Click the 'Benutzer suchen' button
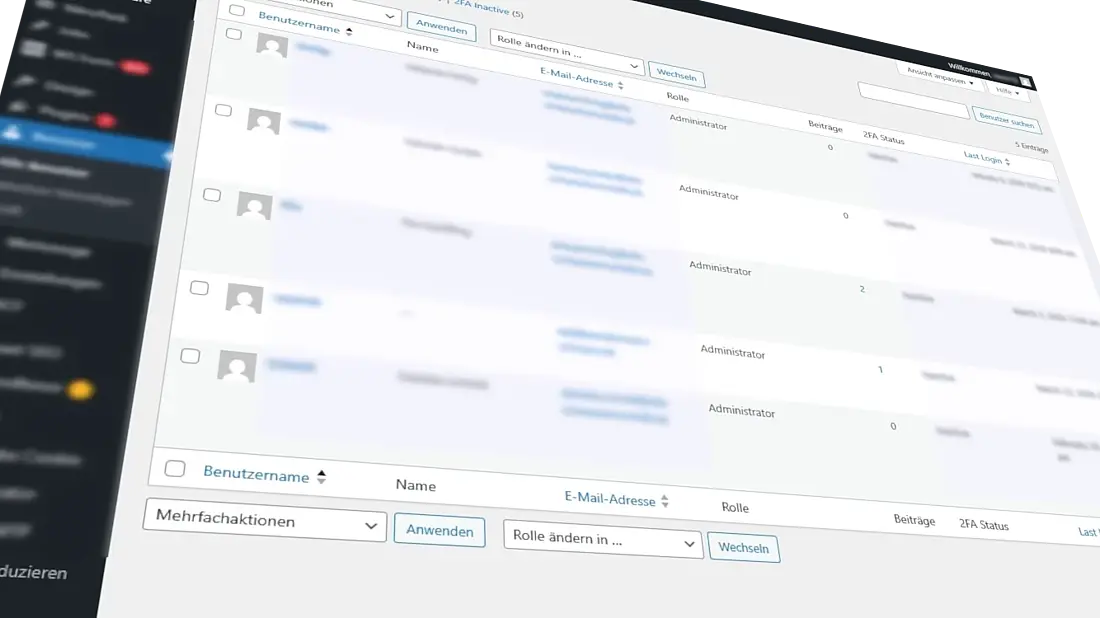The image size is (1100, 618). coord(1007,121)
